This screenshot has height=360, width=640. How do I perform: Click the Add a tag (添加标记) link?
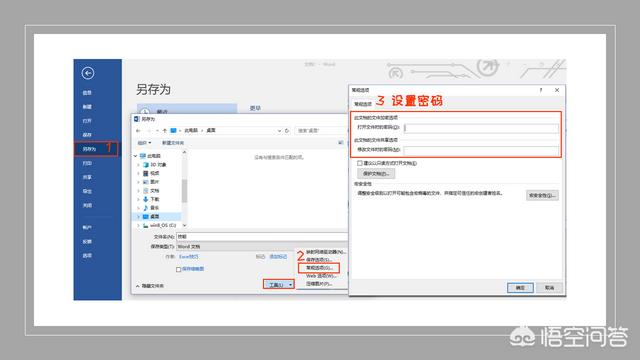278,257
